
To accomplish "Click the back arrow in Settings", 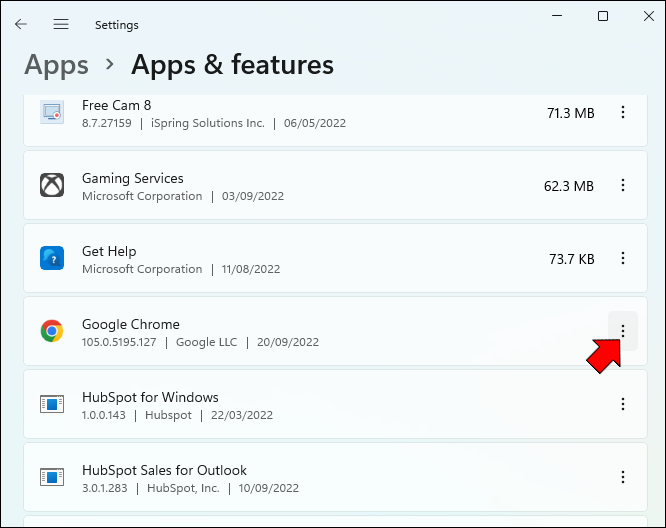I will (21, 24).
